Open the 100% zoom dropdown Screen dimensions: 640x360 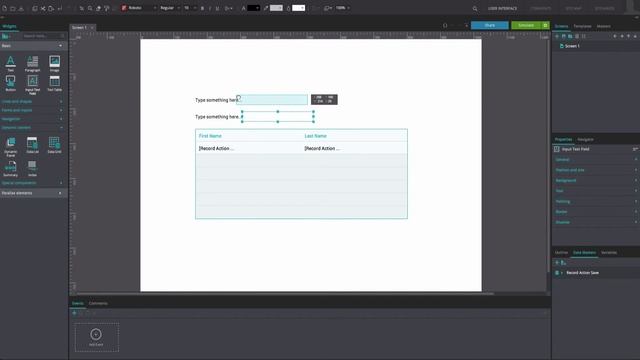pos(342,8)
